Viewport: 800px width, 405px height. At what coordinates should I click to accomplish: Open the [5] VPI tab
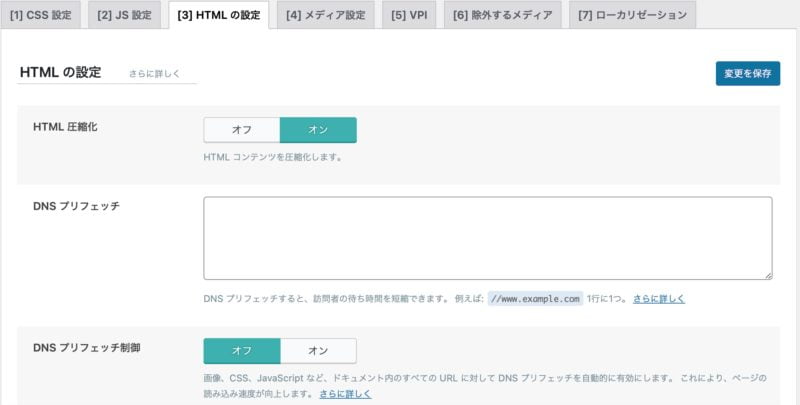click(x=410, y=15)
